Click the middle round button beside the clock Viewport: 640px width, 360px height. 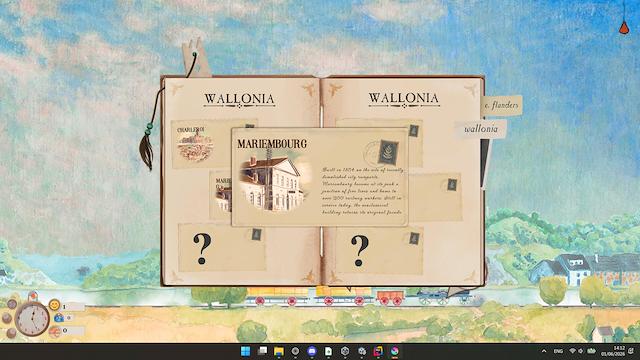(7, 318)
